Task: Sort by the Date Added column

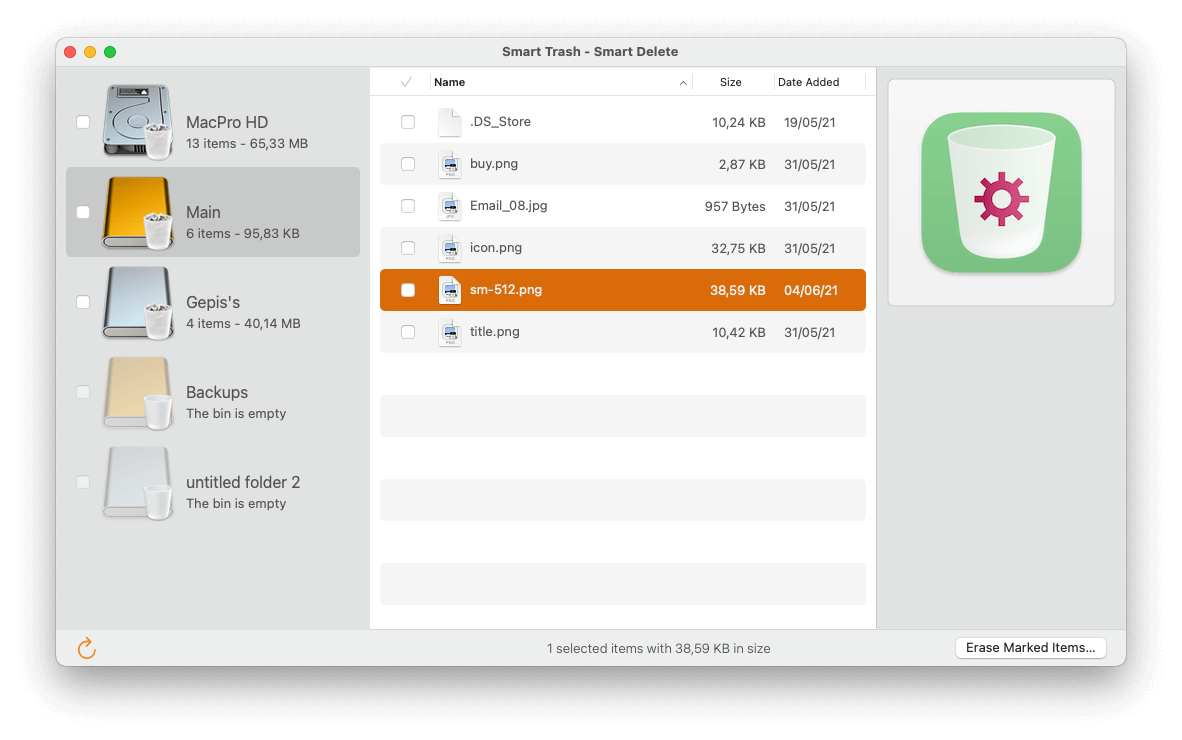Action: (x=808, y=82)
